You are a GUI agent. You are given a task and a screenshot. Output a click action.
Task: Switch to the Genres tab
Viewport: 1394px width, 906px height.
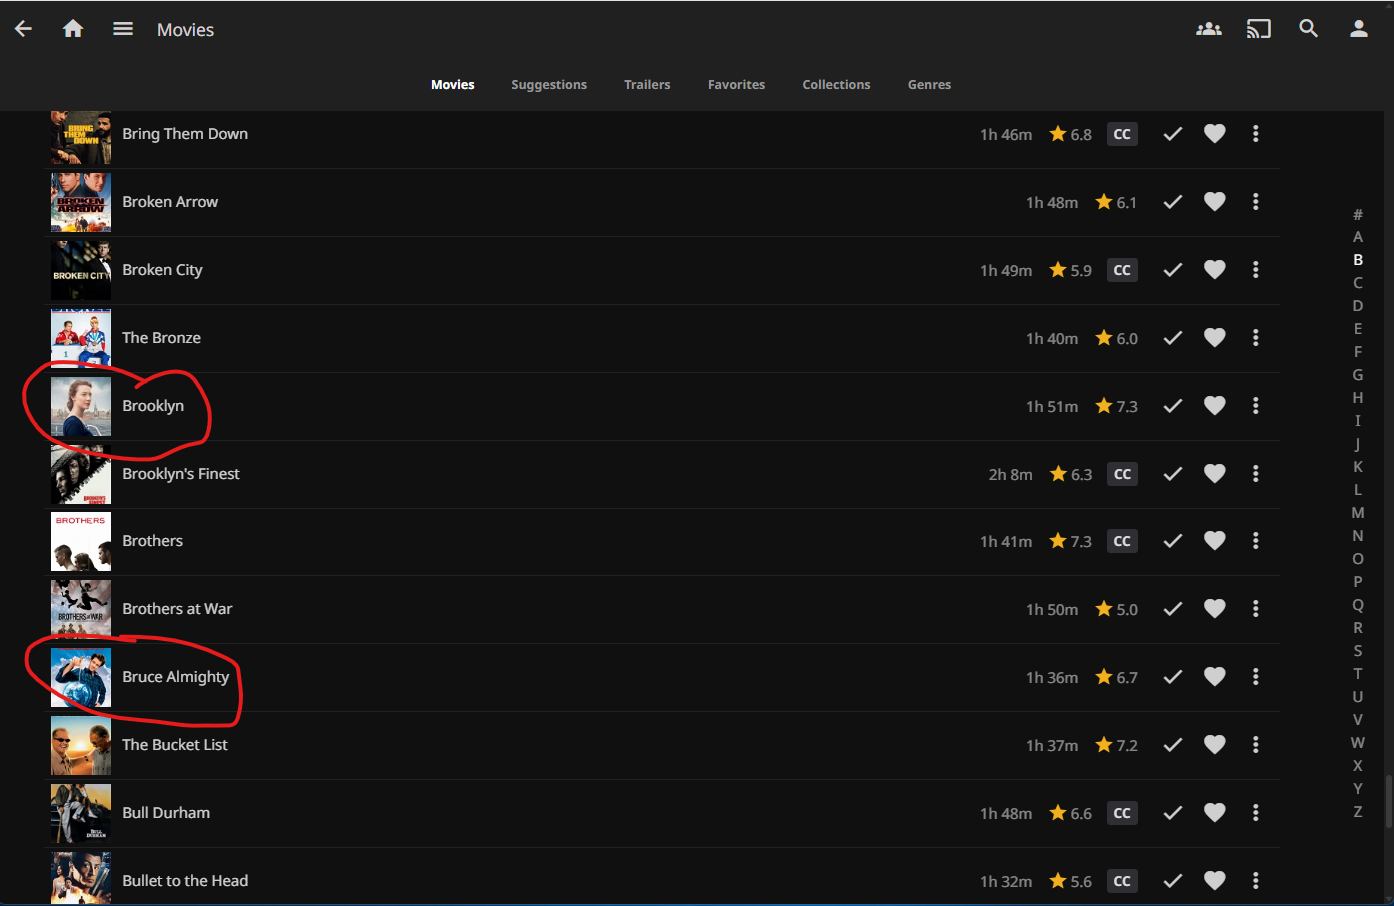click(x=929, y=85)
